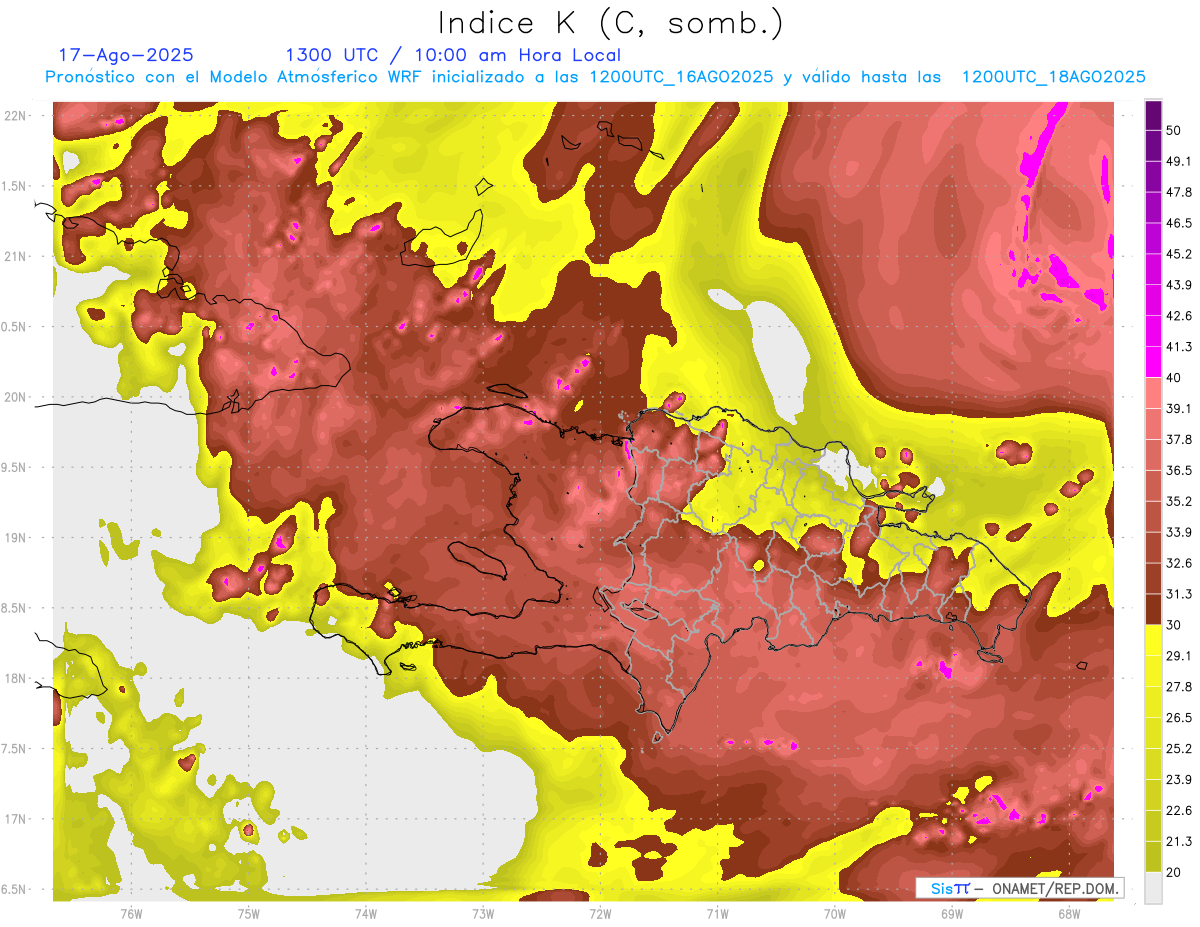Viewport: 1200px width, 927px height.
Task: Click the '42.6' legend value
Action: click(1179, 317)
